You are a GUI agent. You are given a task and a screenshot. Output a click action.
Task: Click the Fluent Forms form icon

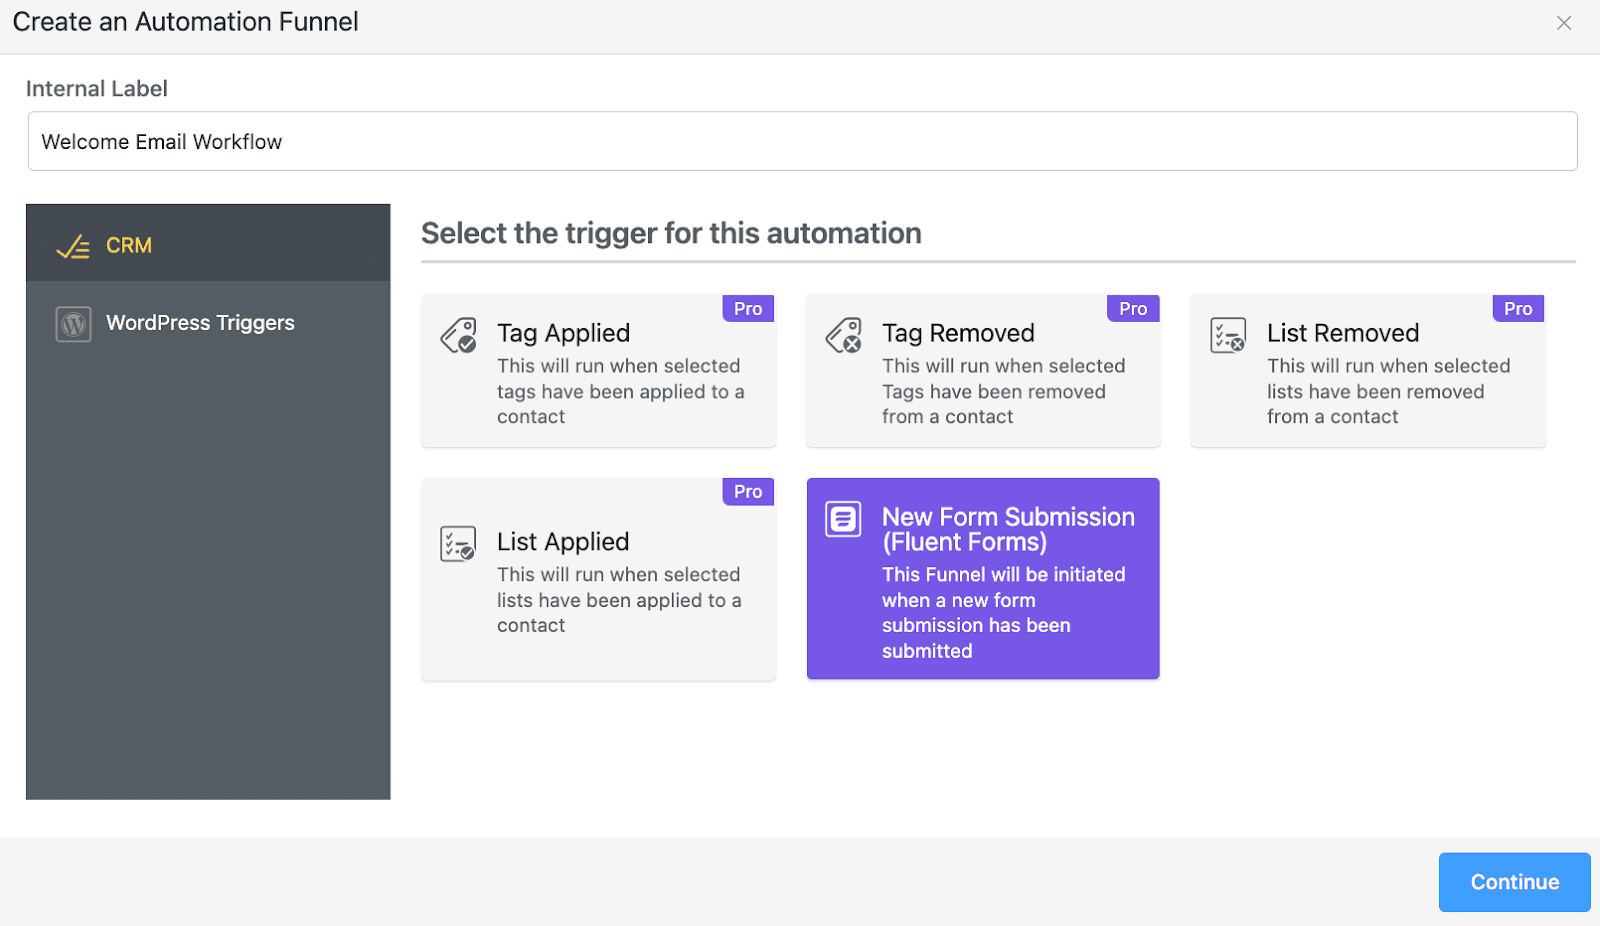(x=843, y=519)
